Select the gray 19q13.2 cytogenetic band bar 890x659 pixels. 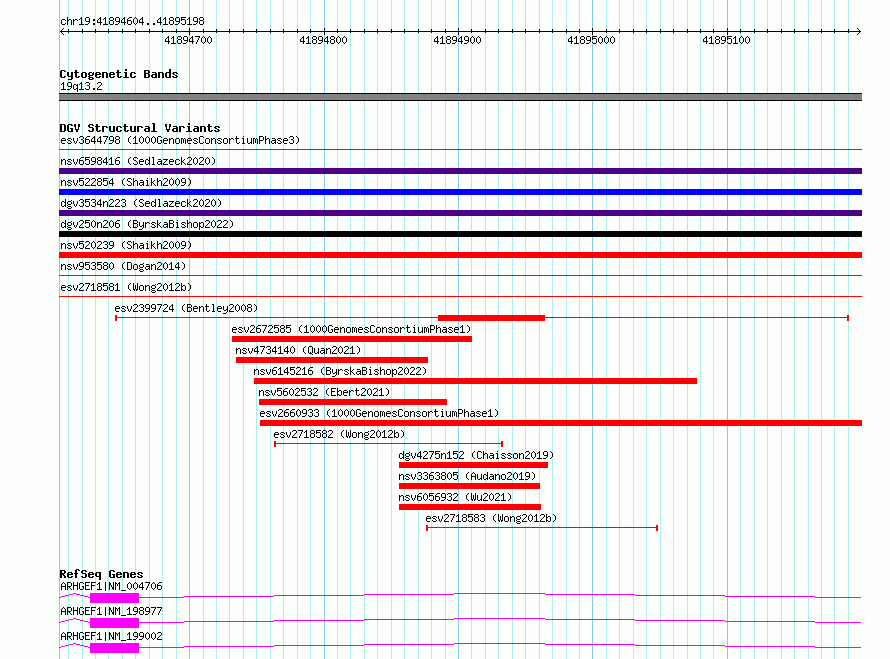(460, 97)
